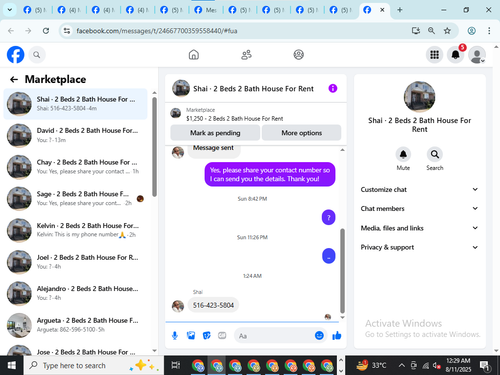
Task: Send a voice clip with microphone icon
Action: [175, 335]
